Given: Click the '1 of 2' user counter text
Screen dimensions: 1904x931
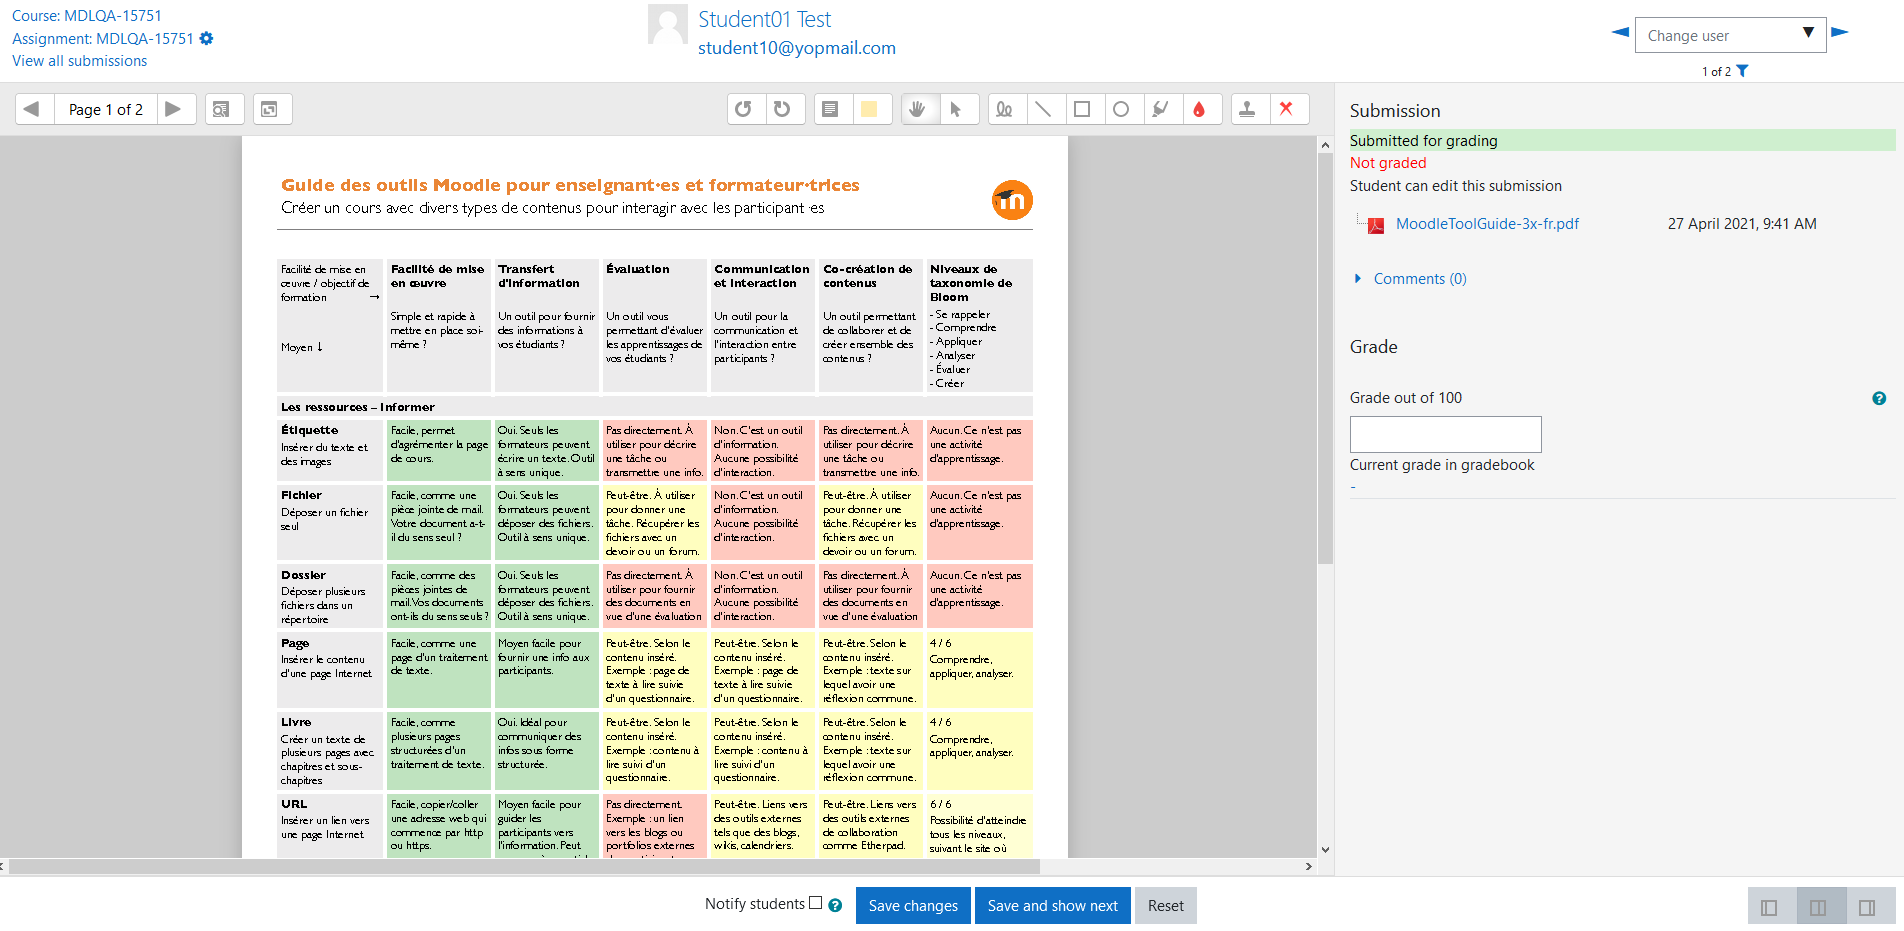Looking at the screenshot, I should click(1716, 72).
